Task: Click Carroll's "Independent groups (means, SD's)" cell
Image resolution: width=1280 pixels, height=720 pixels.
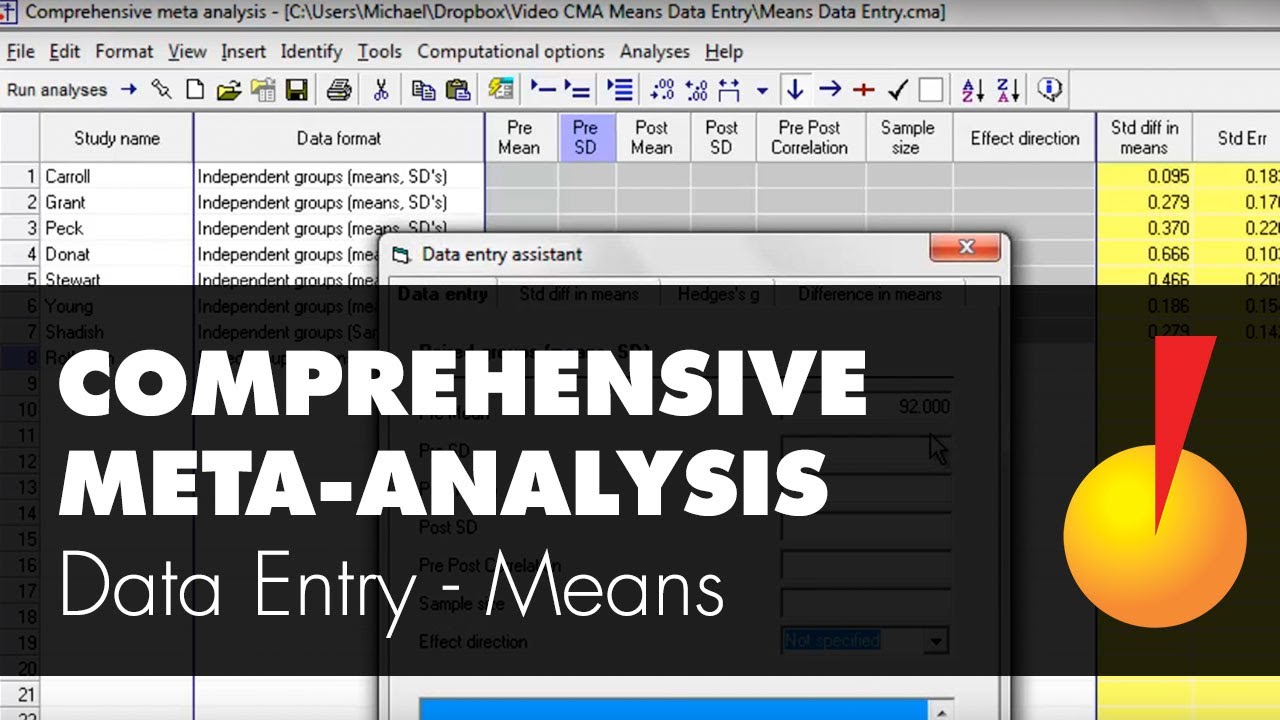Action: pyautogui.click(x=339, y=177)
